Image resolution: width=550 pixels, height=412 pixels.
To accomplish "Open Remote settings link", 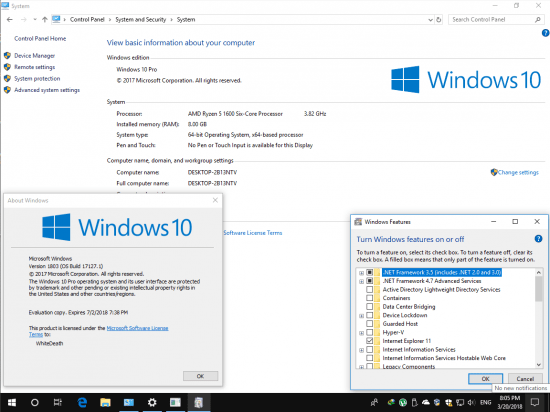I will click(x=34, y=67).
